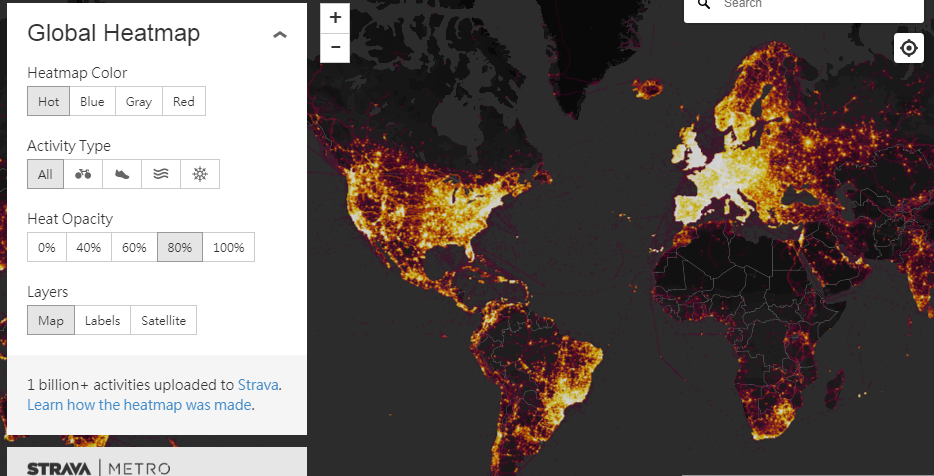This screenshot has height=476, width=934.
Task: Select running shoe activity type
Action: click(122, 174)
